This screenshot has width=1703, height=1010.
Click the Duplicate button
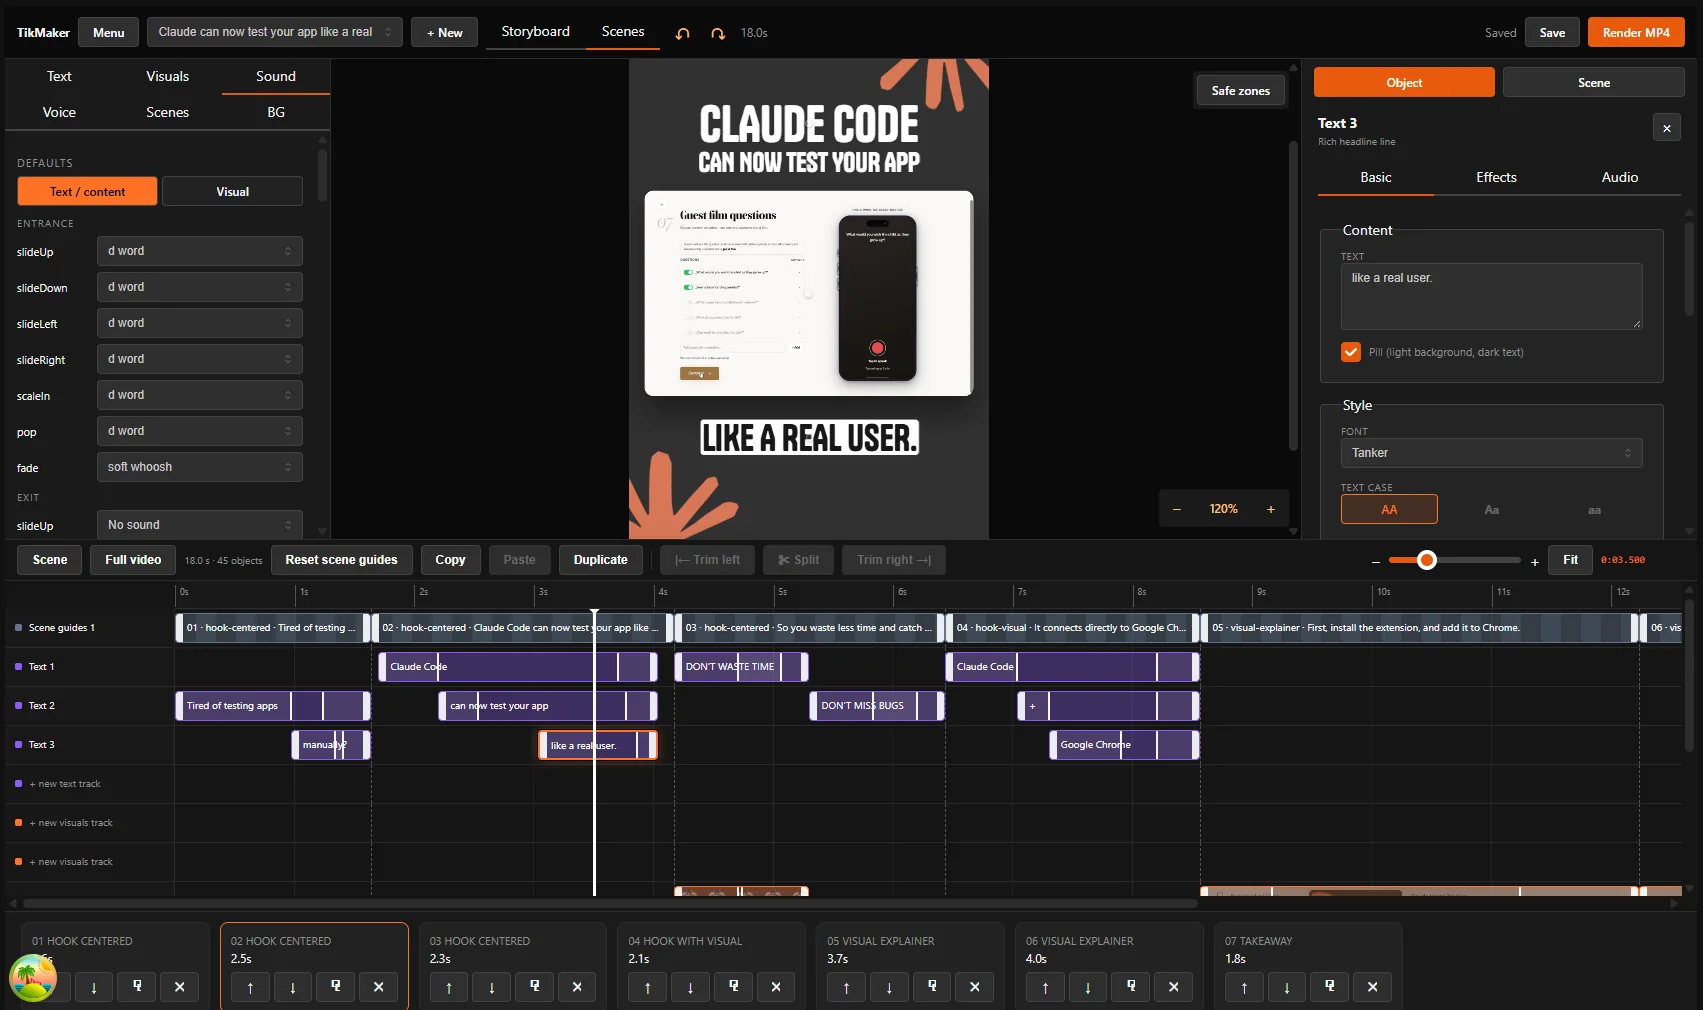click(x=600, y=560)
